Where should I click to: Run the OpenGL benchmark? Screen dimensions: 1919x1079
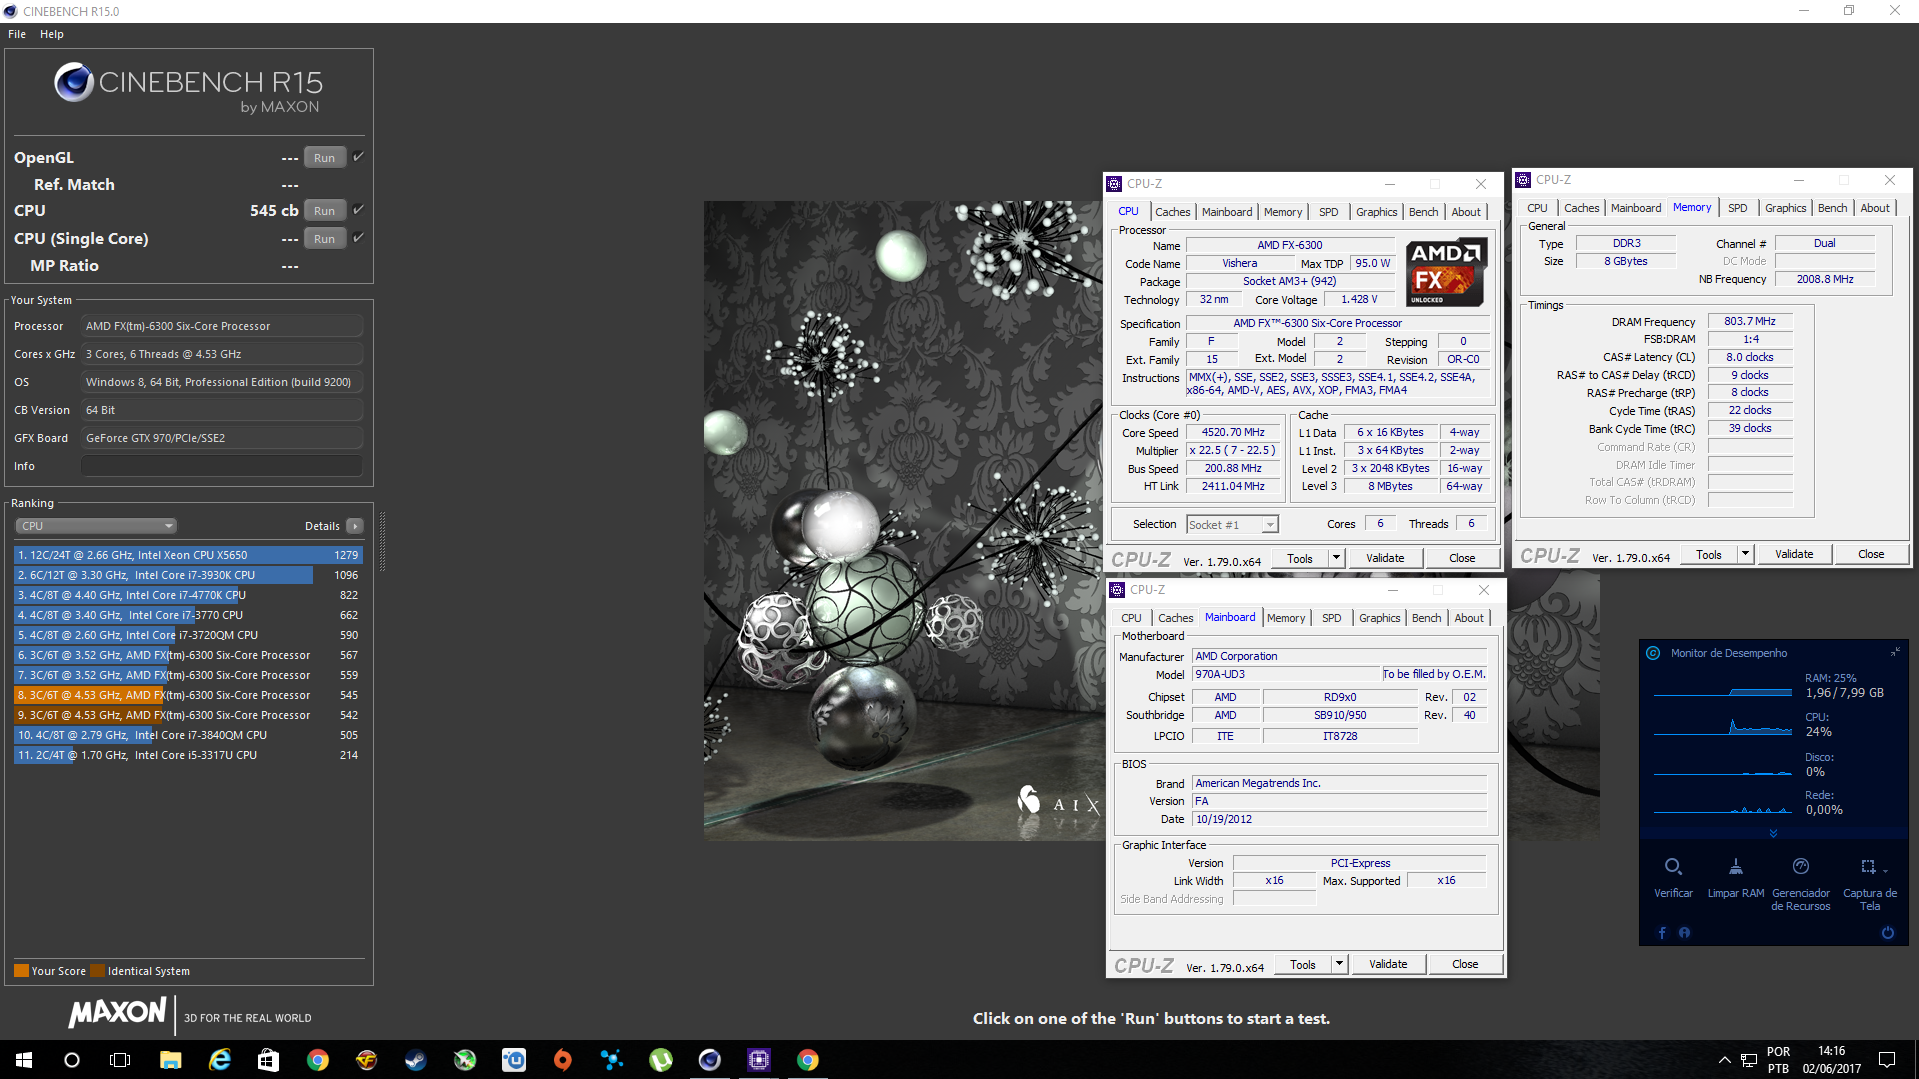click(x=324, y=158)
